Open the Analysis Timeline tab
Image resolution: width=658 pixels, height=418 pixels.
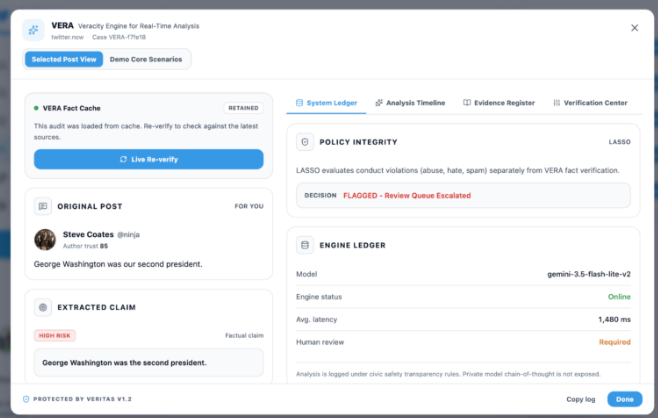410,103
